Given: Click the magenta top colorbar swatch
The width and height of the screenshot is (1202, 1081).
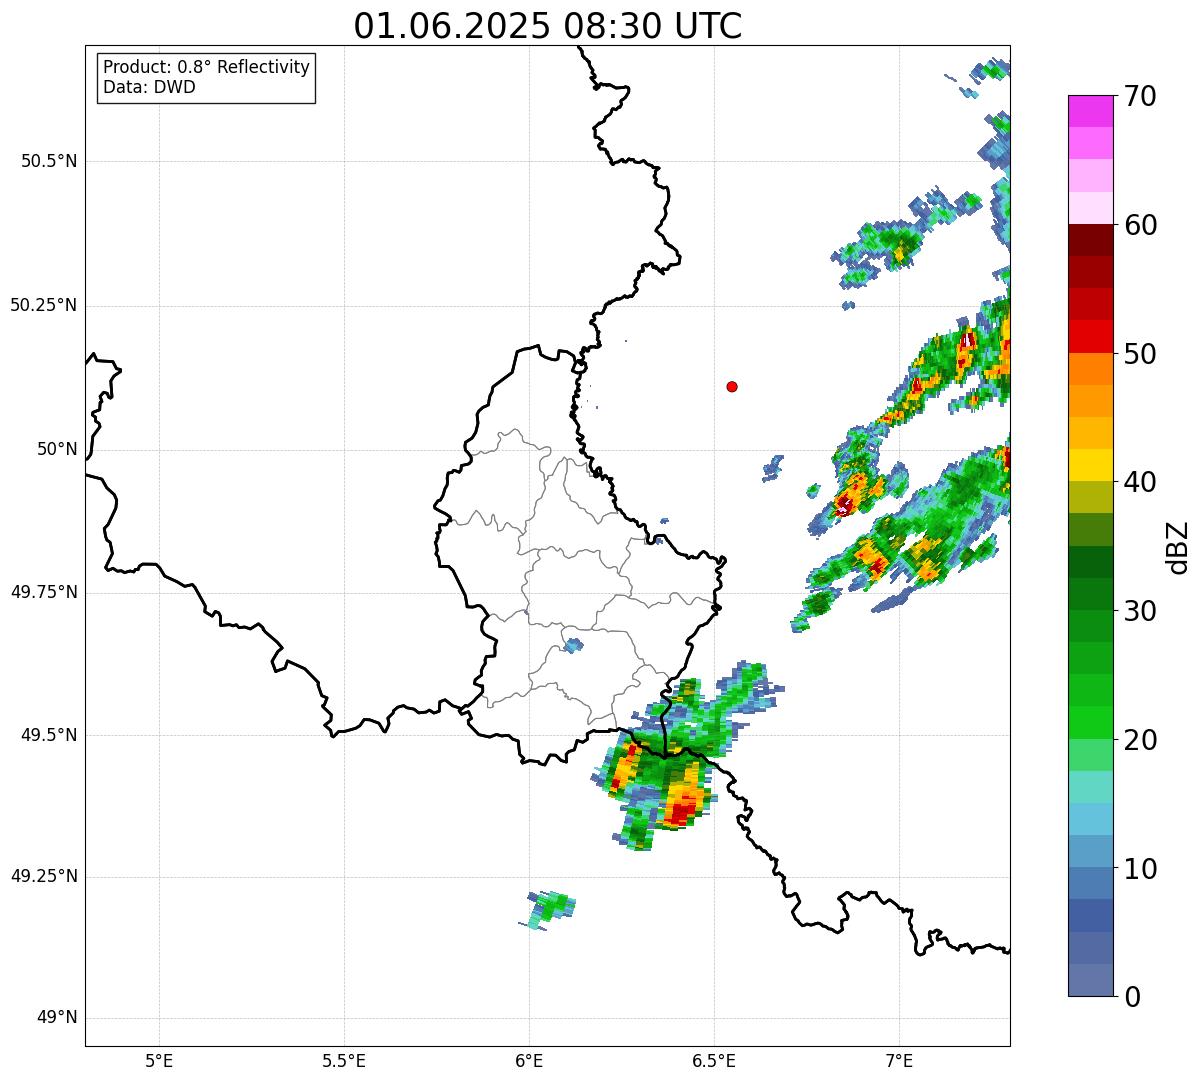Looking at the screenshot, I should coord(1090,111).
